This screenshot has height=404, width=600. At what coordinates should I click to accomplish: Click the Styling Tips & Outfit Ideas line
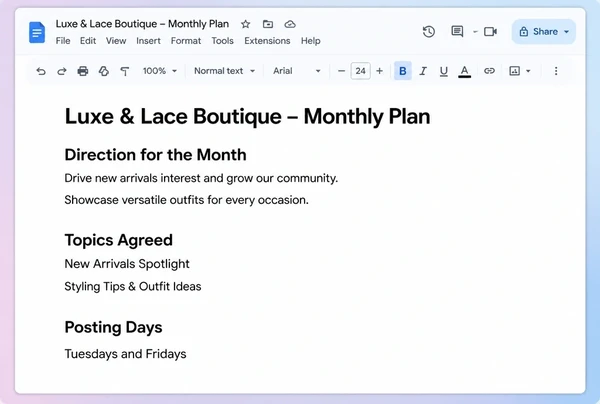[x=133, y=287]
